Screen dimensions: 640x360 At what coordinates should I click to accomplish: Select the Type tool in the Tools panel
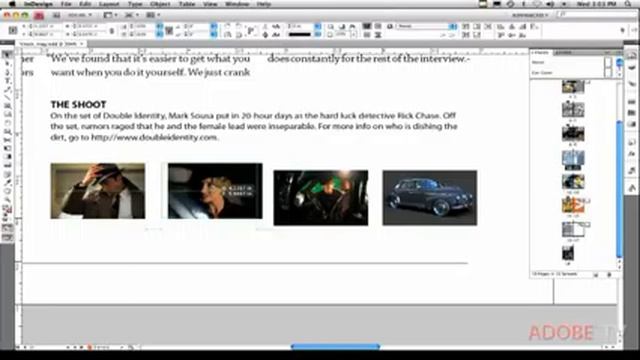[7, 81]
